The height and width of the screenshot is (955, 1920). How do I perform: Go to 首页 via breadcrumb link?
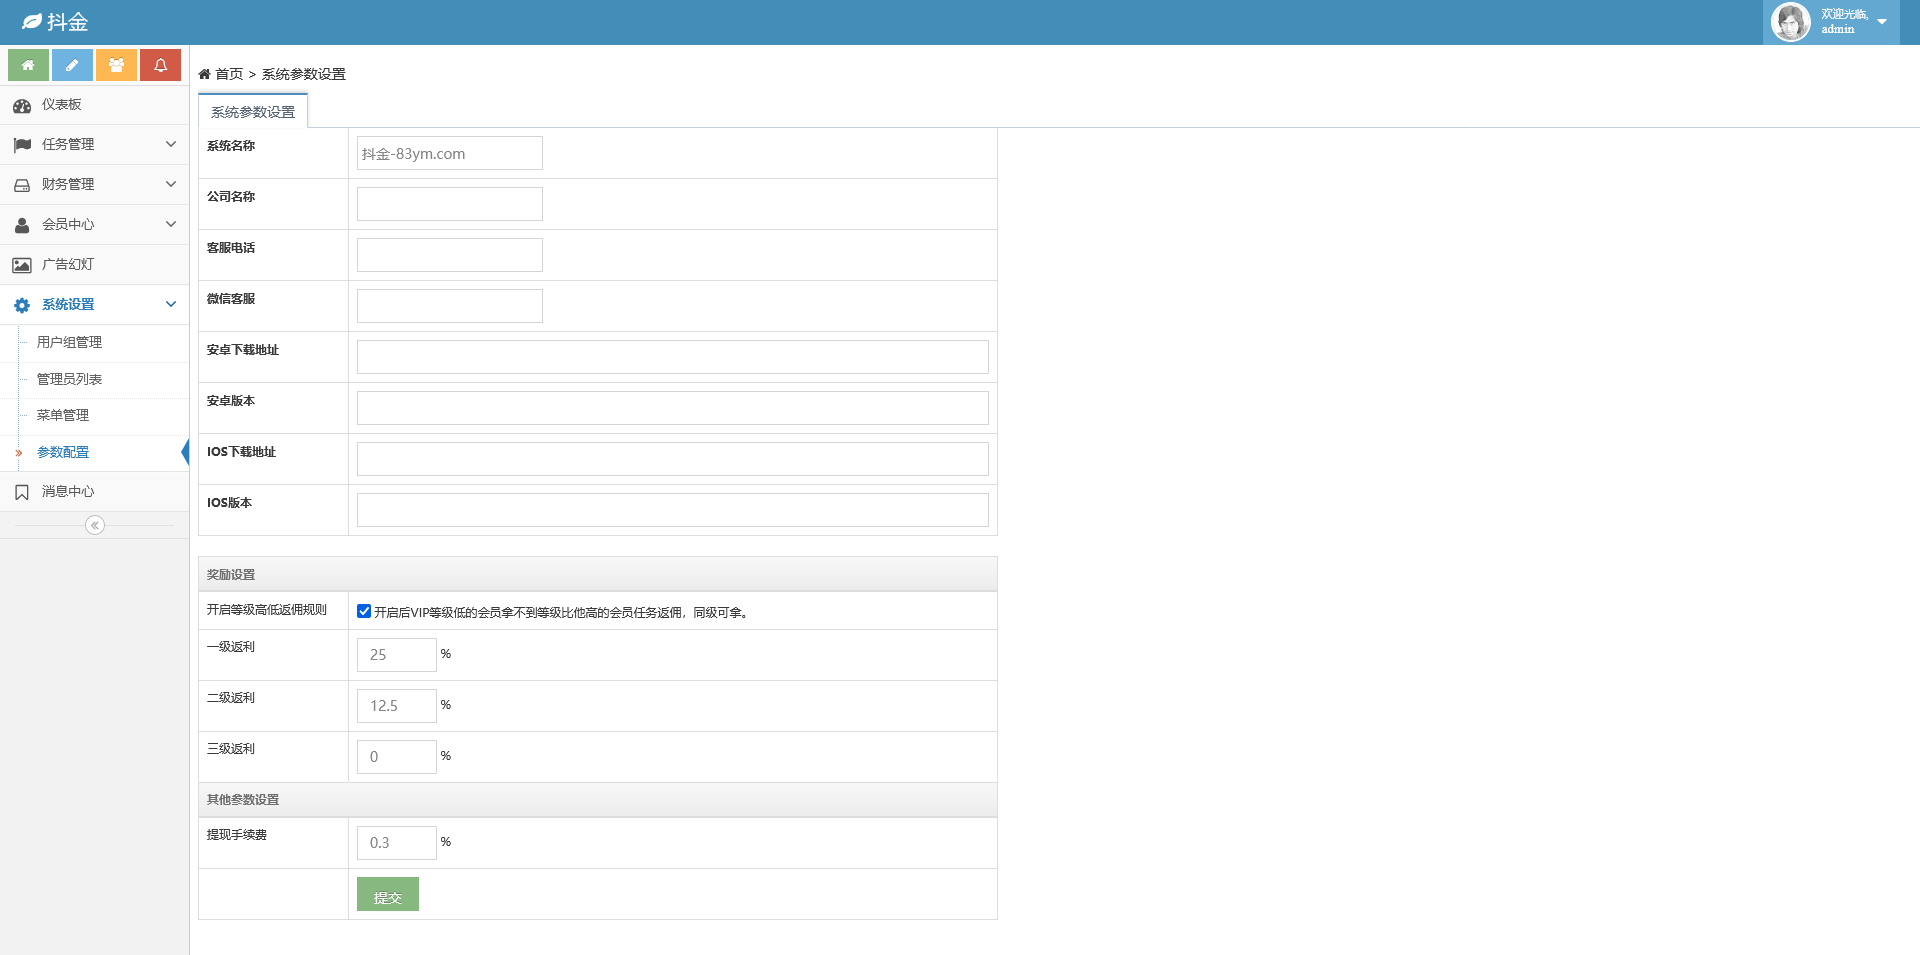click(229, 74)
